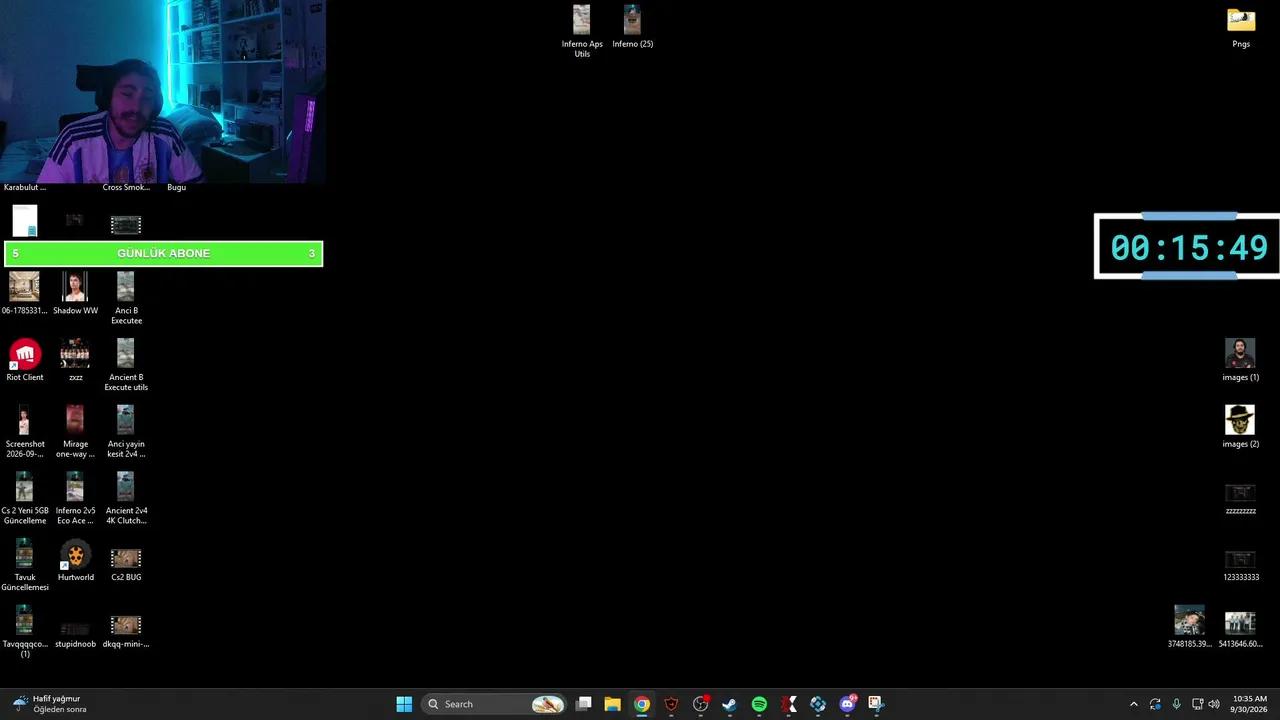Select the stupidnoob file icon
Viewport: 1280px width, 720px height.
point(75,634)
